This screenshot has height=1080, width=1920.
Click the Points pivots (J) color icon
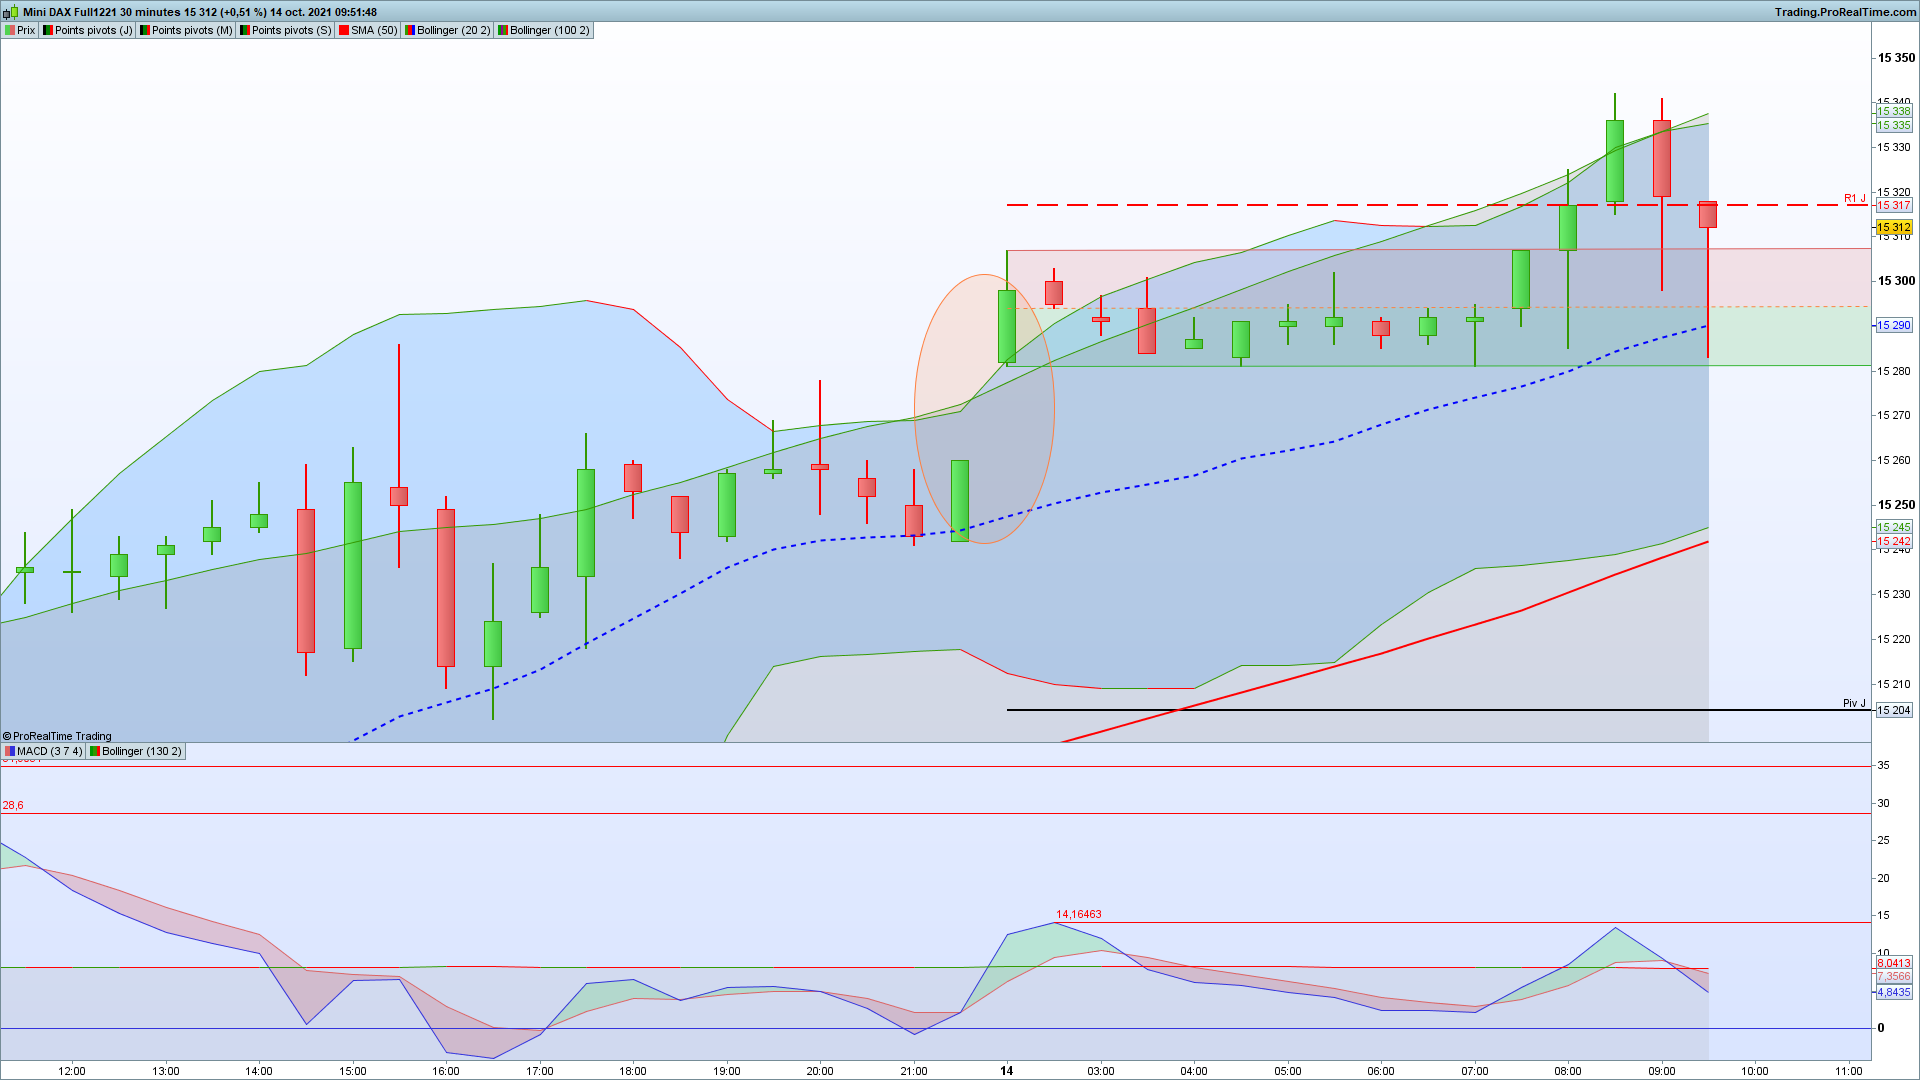47,30
